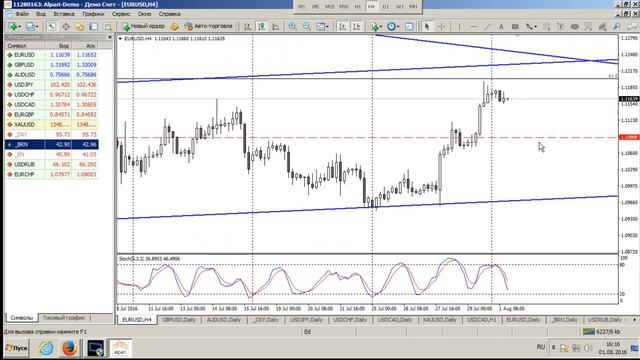This screenshot has width=640, height=360.
Task: Toggle the Terminal panel icon
Action: tap(93, 27)
